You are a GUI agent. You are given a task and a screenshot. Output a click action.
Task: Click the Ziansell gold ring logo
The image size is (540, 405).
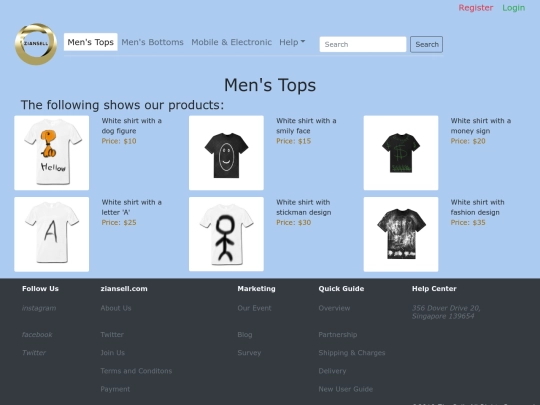[x=36, y=44]
